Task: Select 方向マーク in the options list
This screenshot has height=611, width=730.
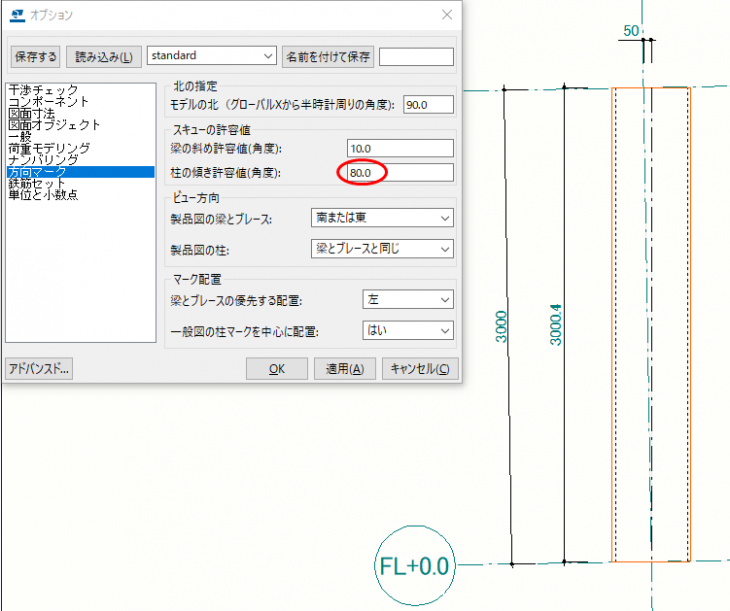Action: pyautogui.click(x=81, y=172)
